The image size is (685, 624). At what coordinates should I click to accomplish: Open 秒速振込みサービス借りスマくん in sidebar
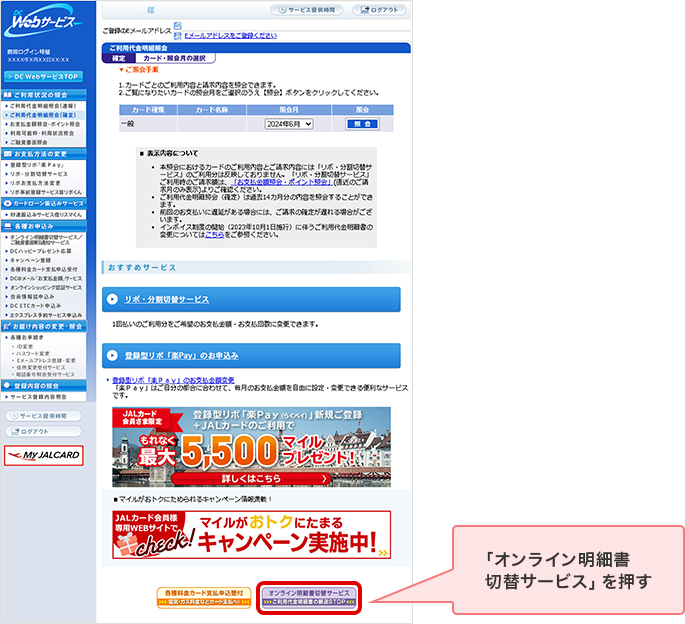[x=45, y=215]
